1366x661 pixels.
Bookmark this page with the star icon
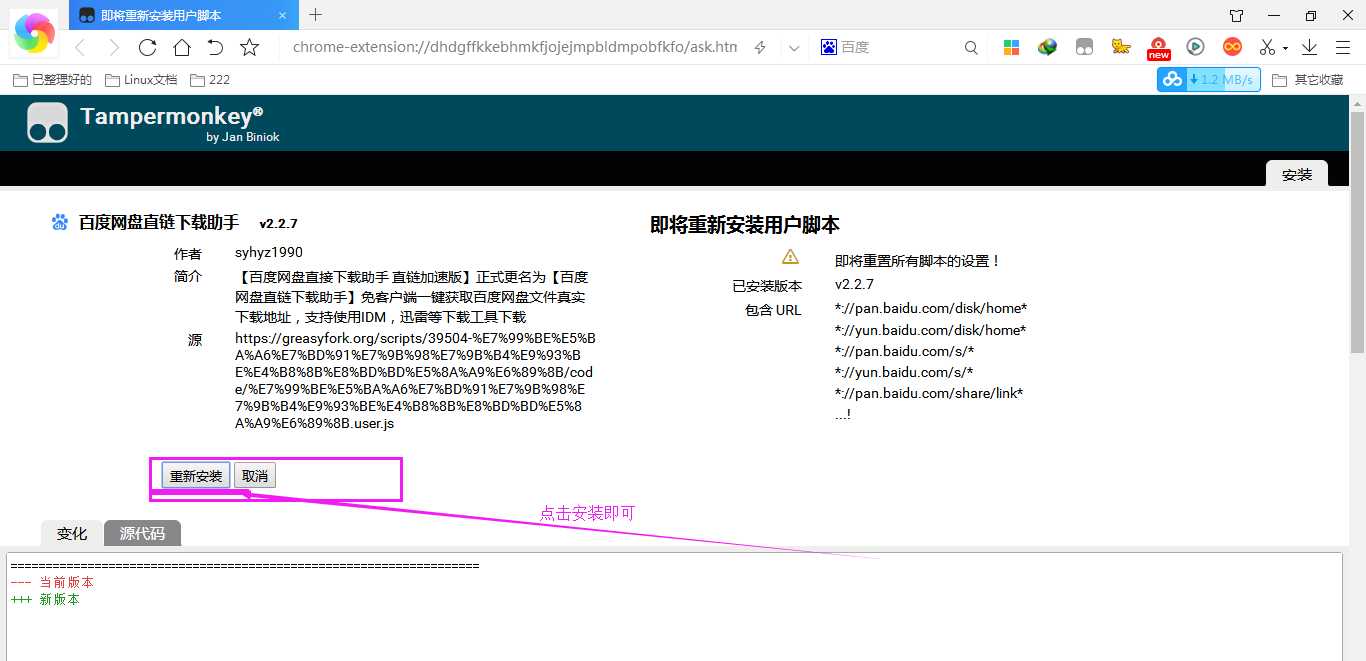(x=250, y=47)
